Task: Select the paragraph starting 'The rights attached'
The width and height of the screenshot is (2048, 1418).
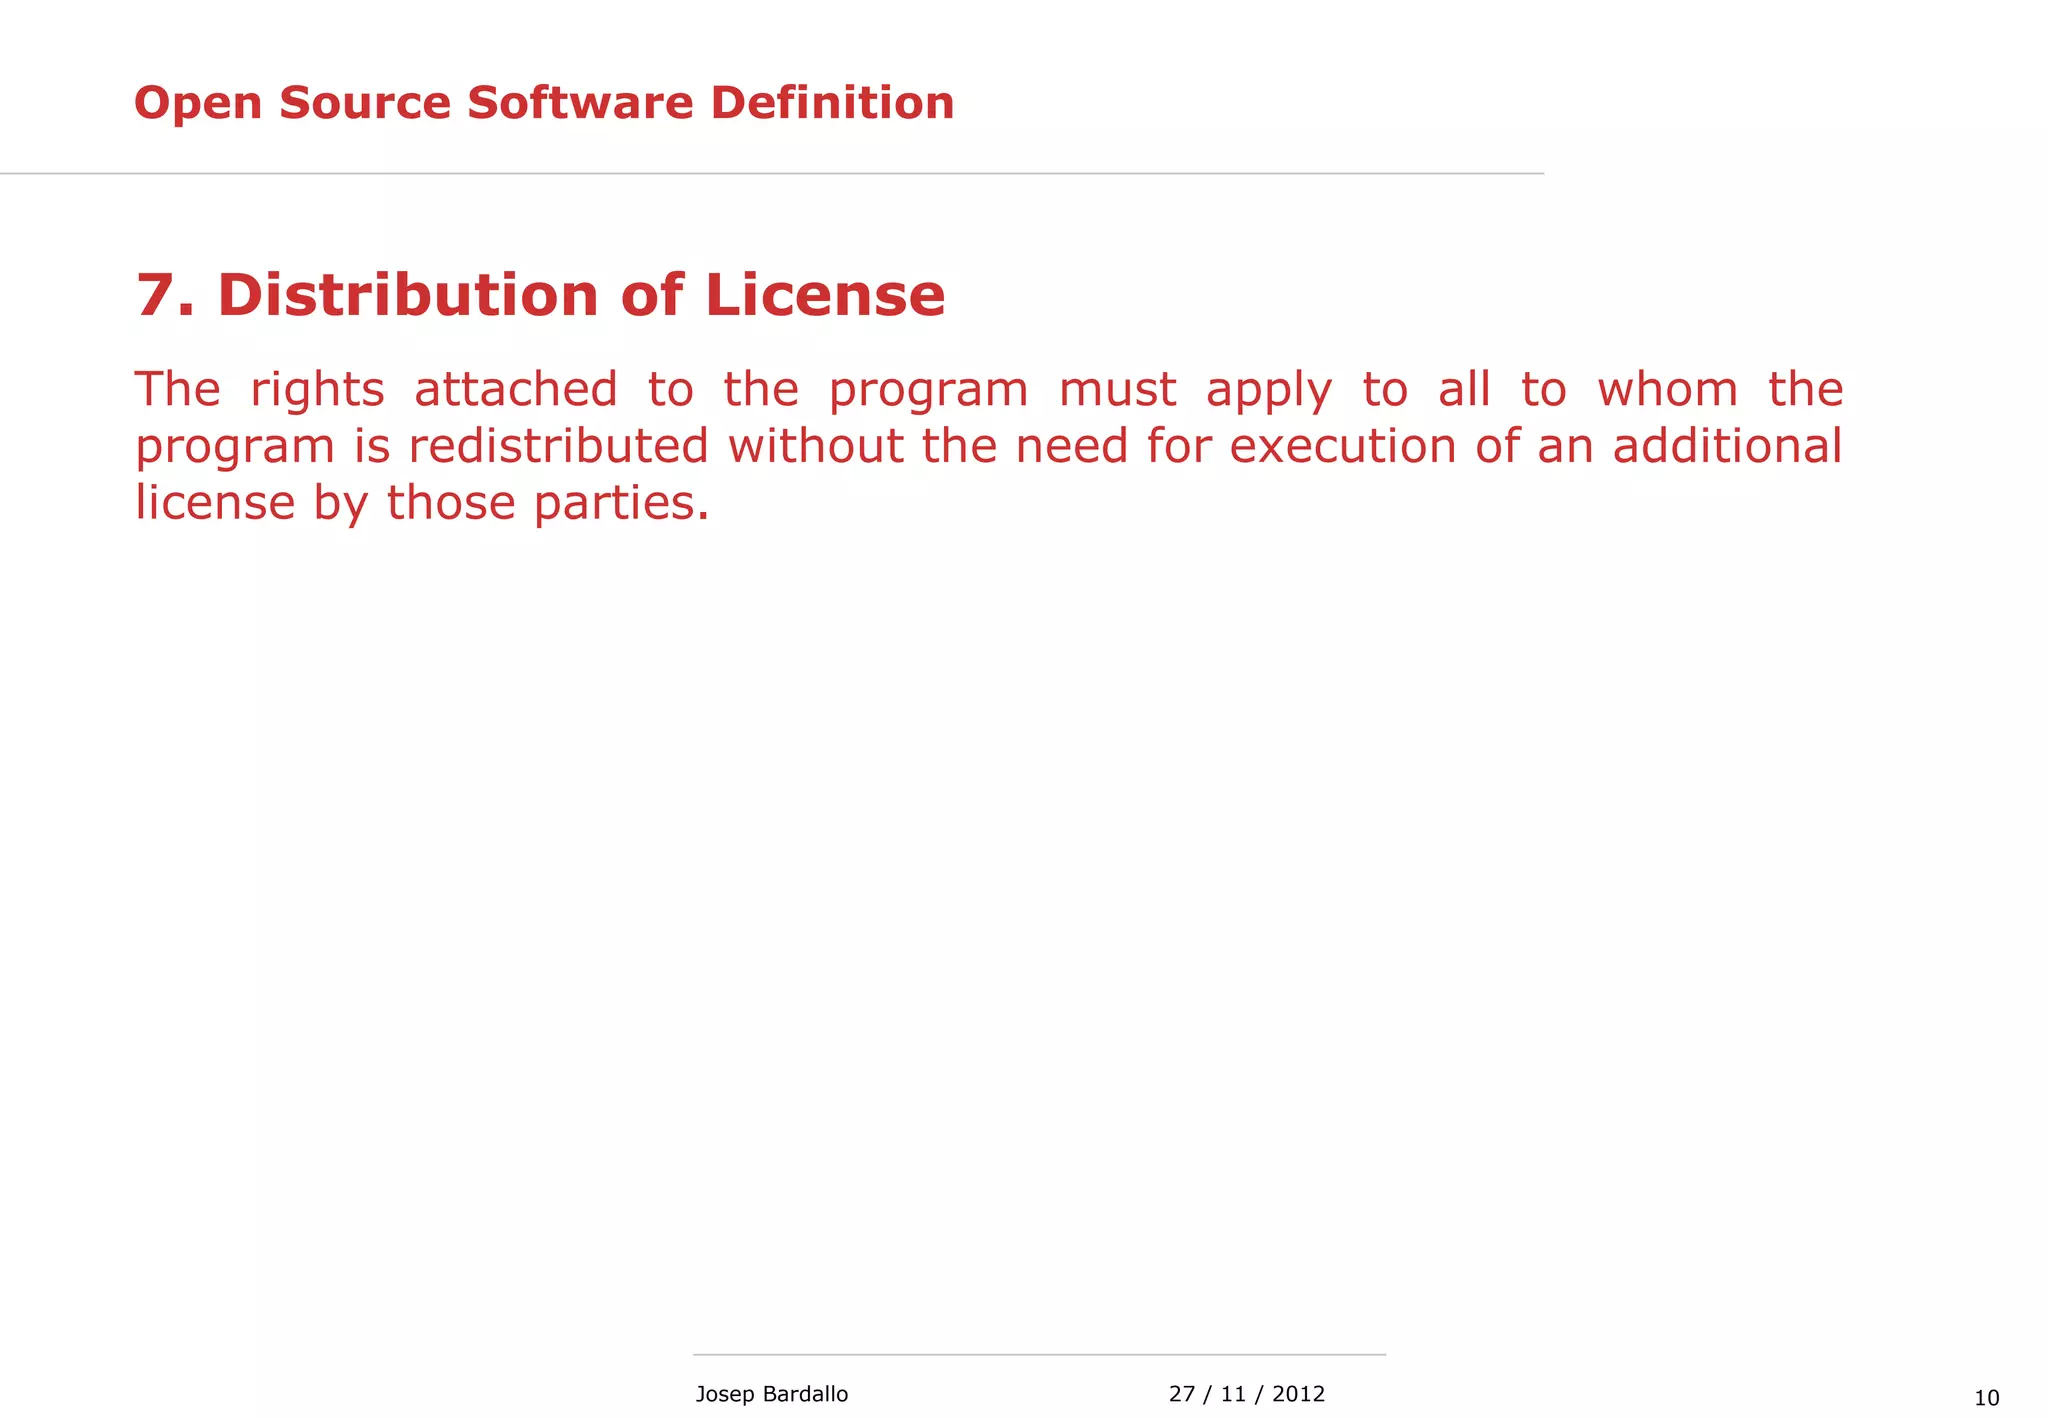Action: [989, 446]
